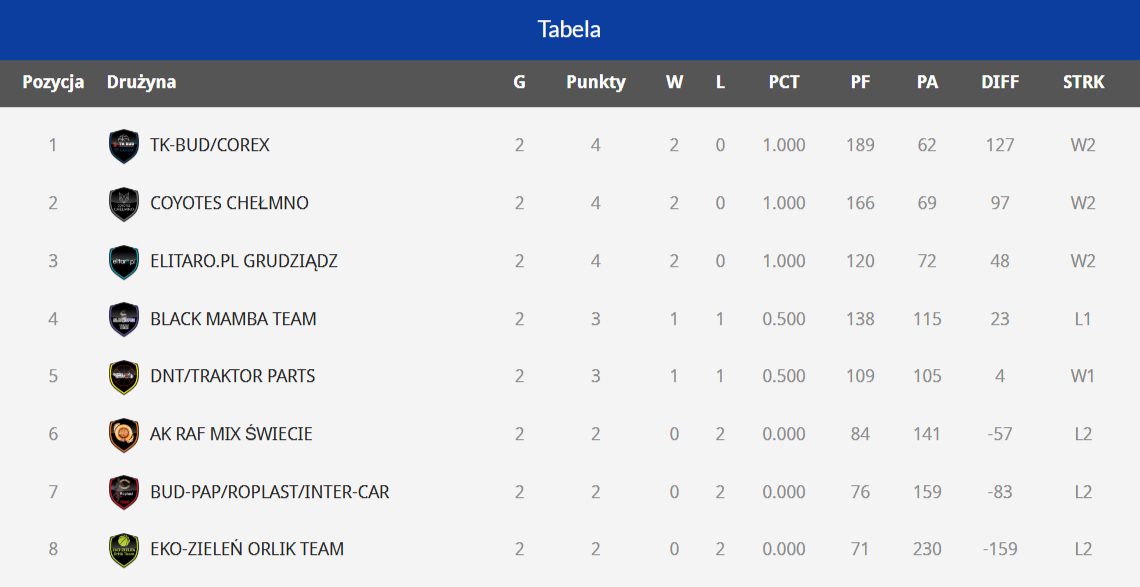Image resolution: width=1140 pixels, height=587 pixels.
Task: Select the Tabela heading tab
Action: pos(569,29)
